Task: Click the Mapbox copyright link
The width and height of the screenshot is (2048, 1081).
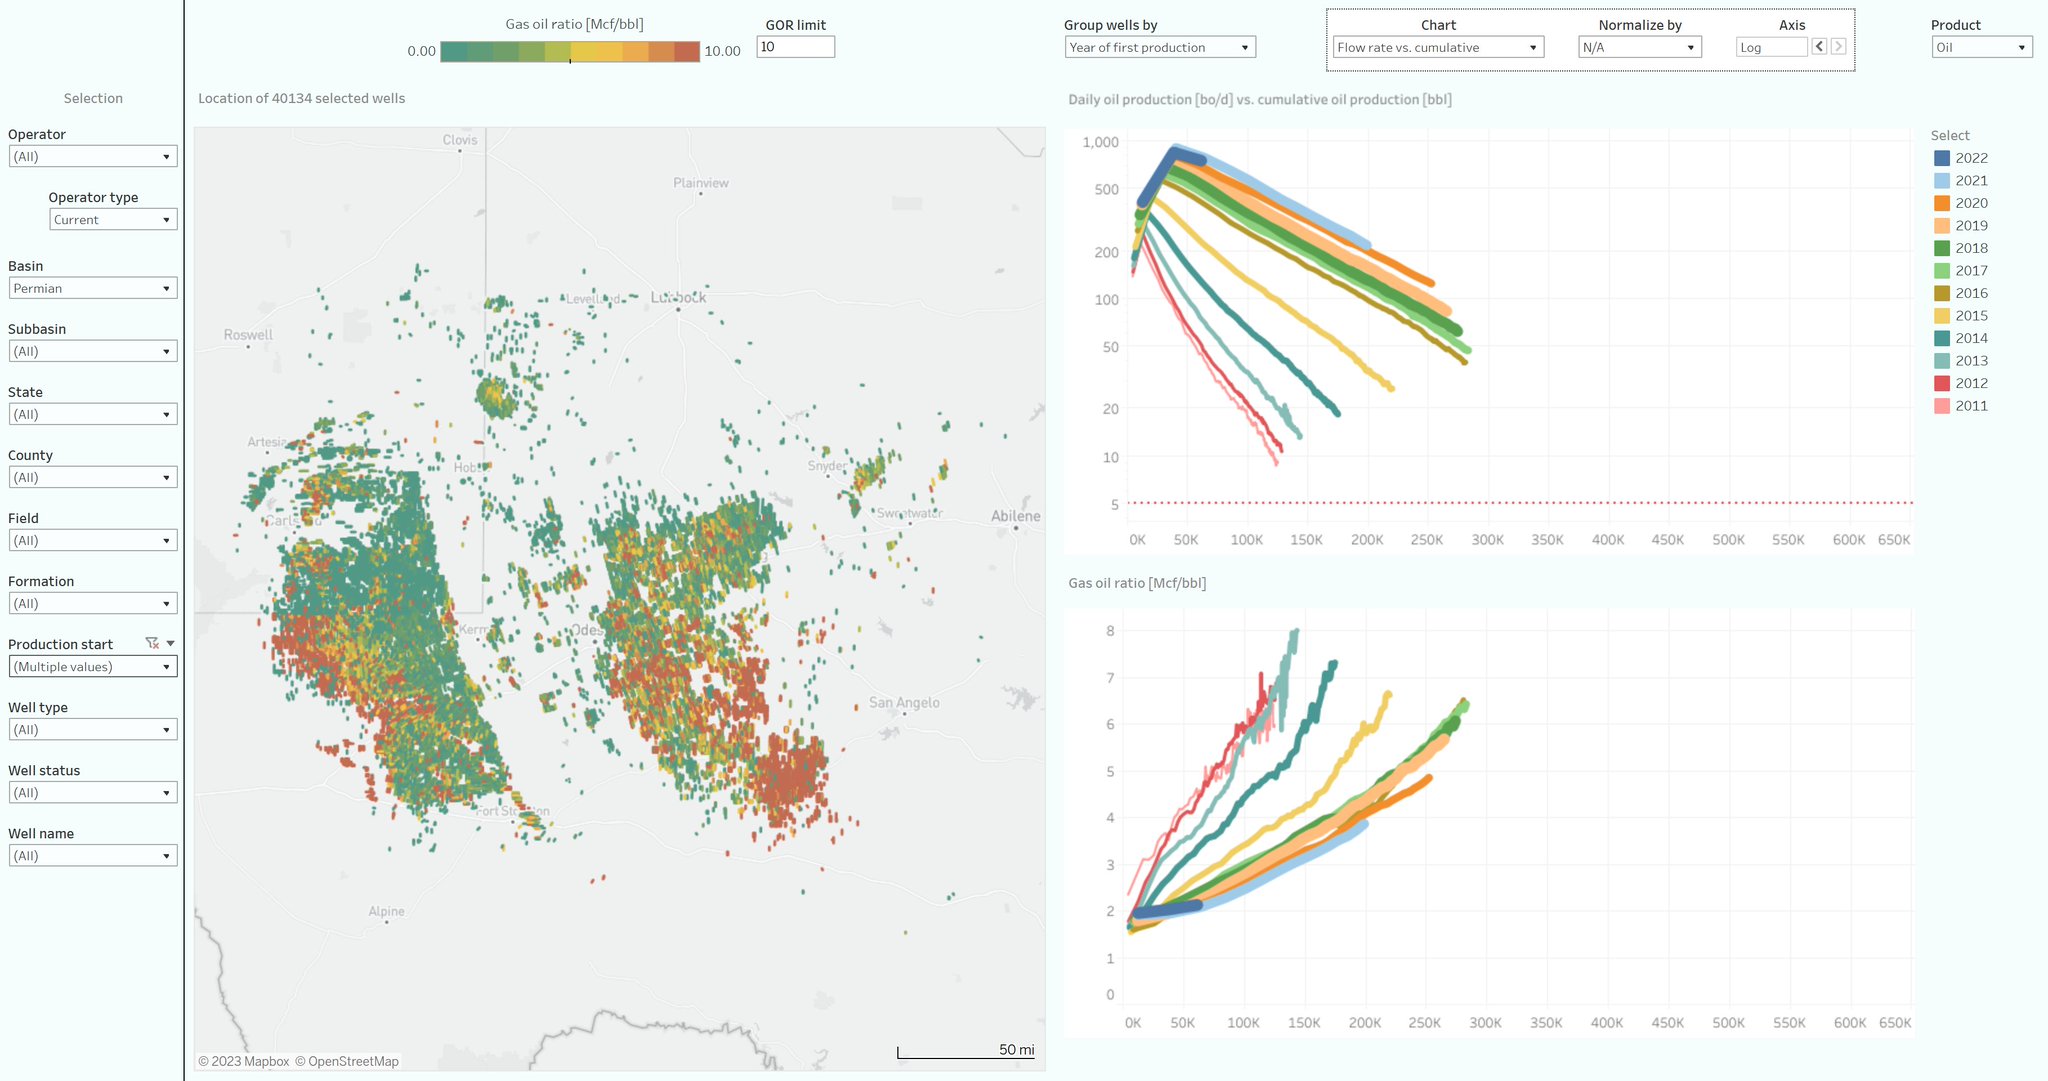Action: 244,1061
